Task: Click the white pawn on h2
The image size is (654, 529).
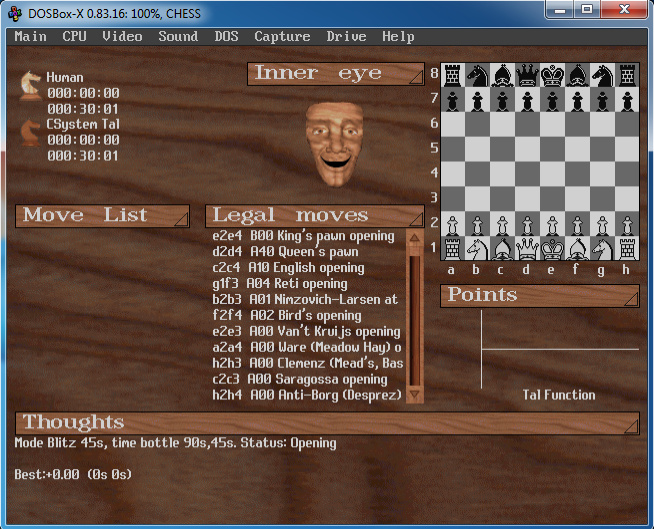Action: click(627, 224)
